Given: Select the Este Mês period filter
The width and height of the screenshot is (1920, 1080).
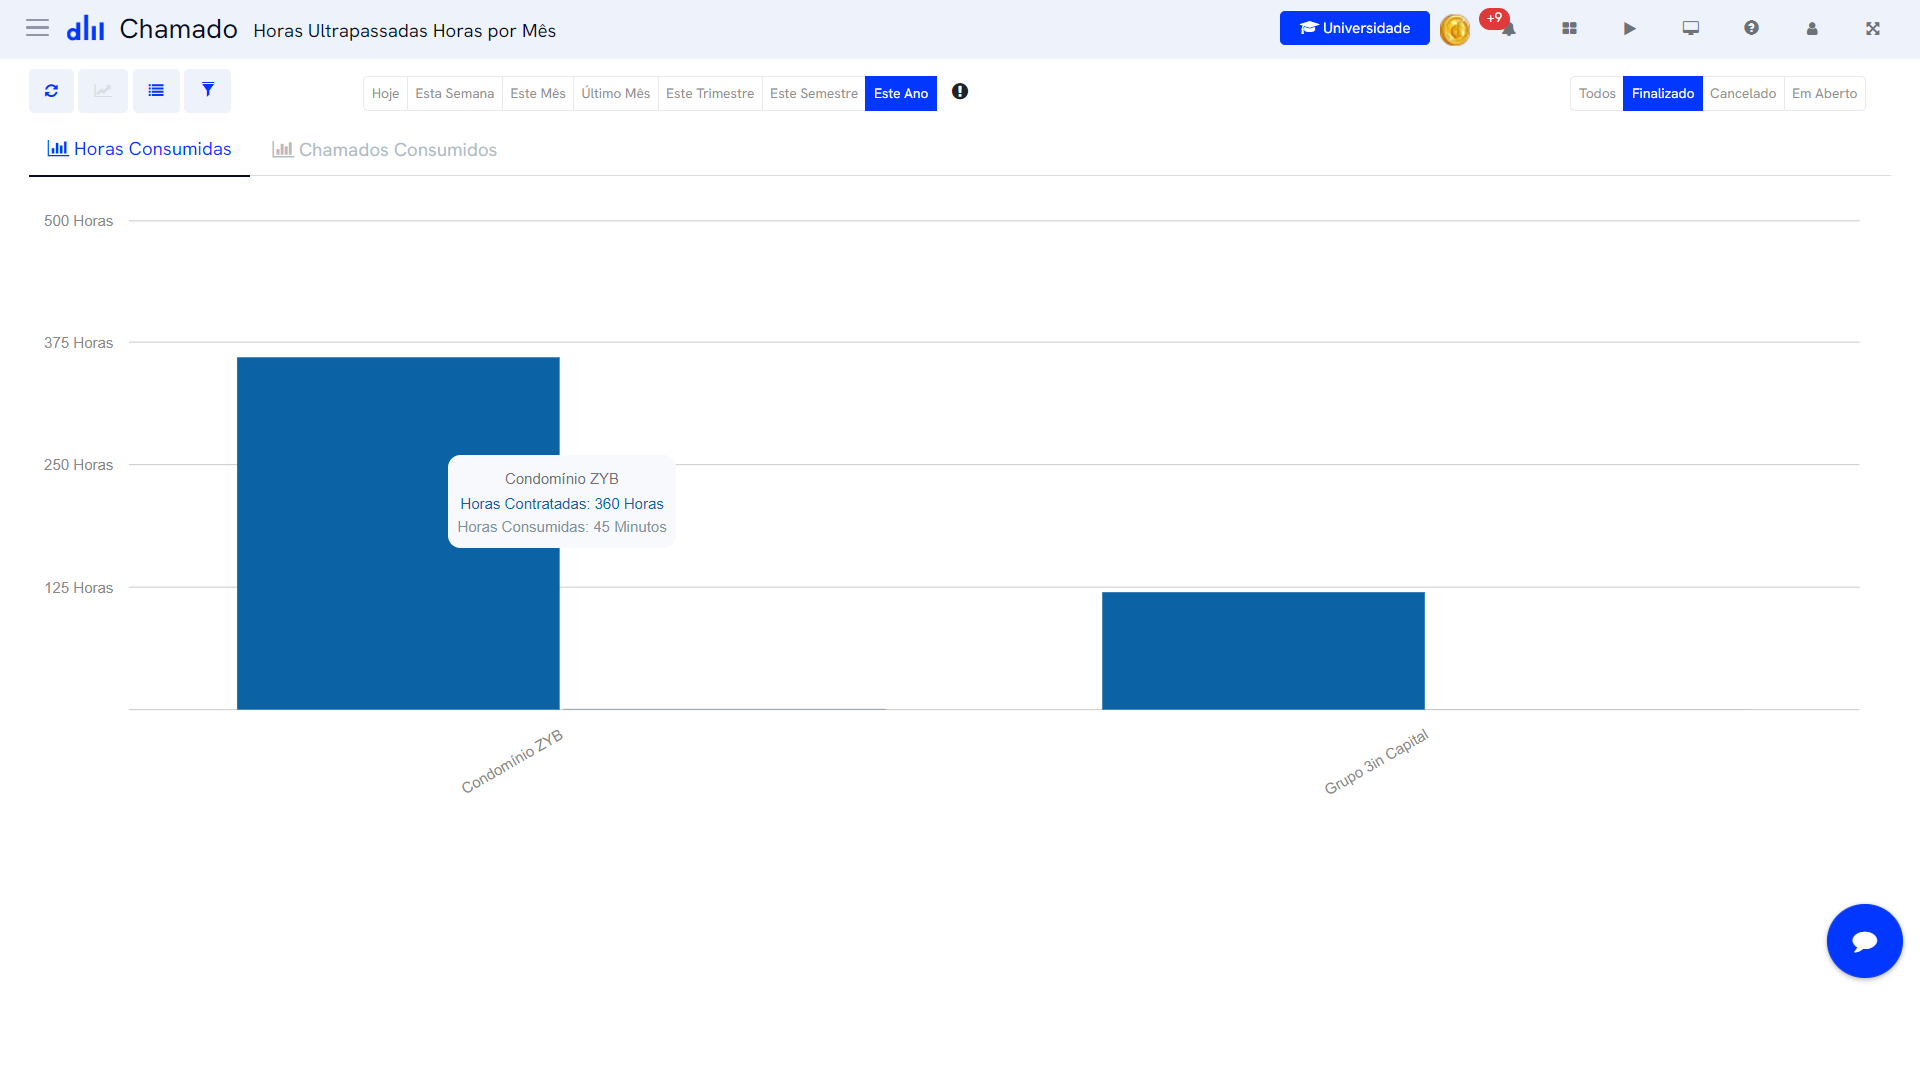Looking at the screenshot, I should coord(538,93).
